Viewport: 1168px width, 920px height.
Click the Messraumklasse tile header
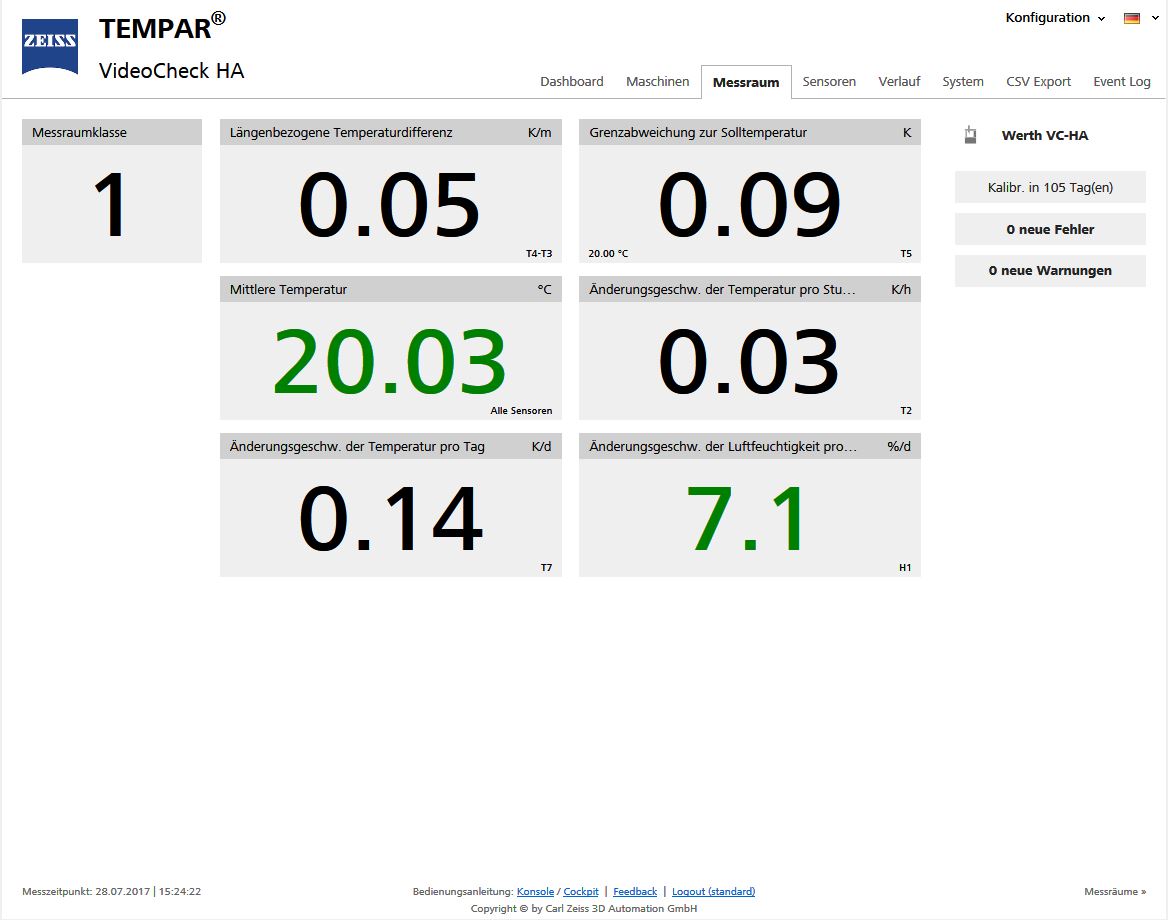112,132
